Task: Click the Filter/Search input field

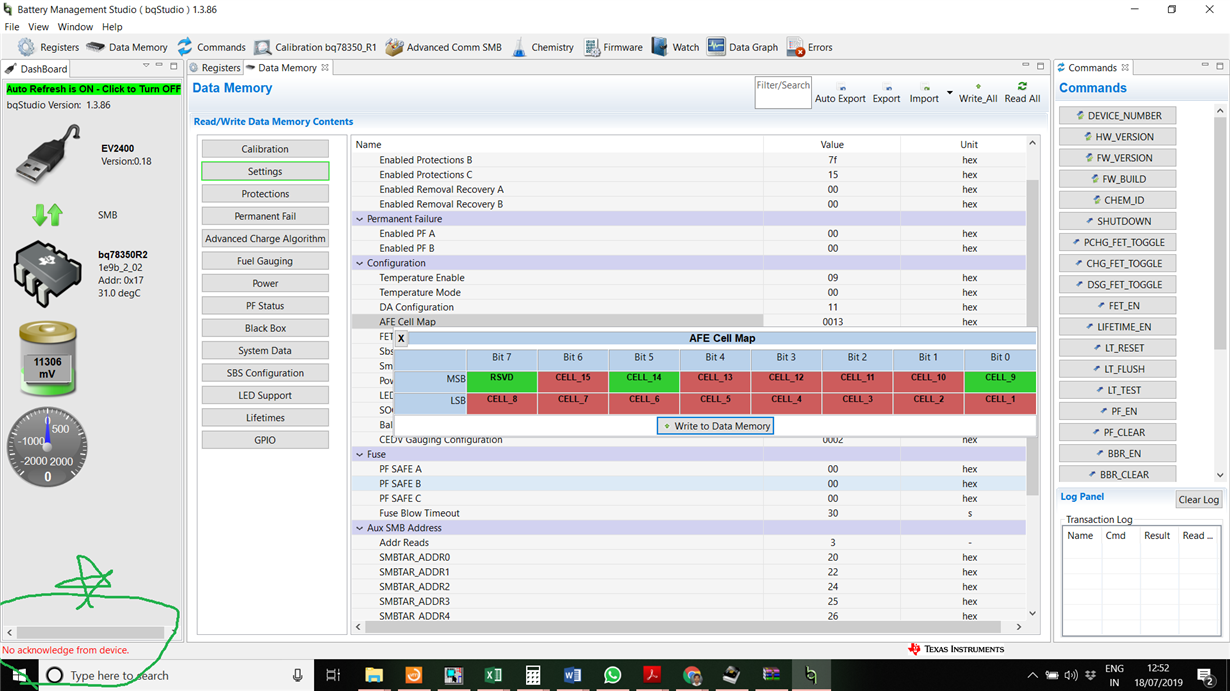Action: click(x=783, y=92)
